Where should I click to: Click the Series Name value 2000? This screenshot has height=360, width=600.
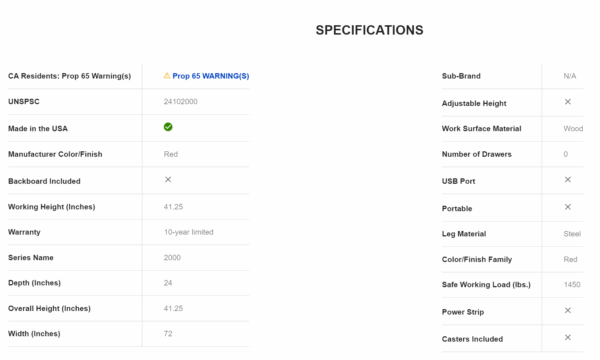click(172, 258)
